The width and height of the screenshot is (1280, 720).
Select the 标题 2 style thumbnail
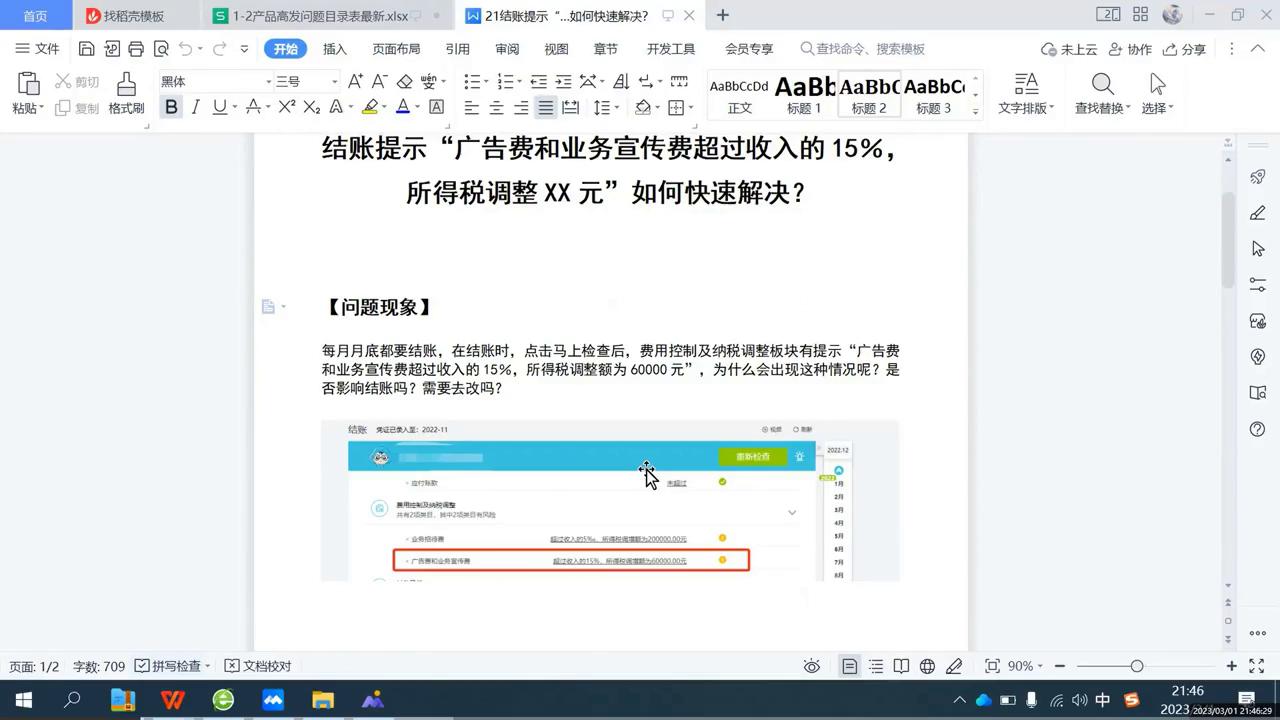click(x=868, y=95)
